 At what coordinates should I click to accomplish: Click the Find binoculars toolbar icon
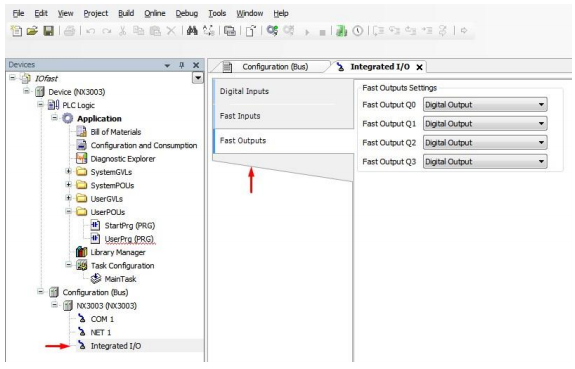[192, 31]
